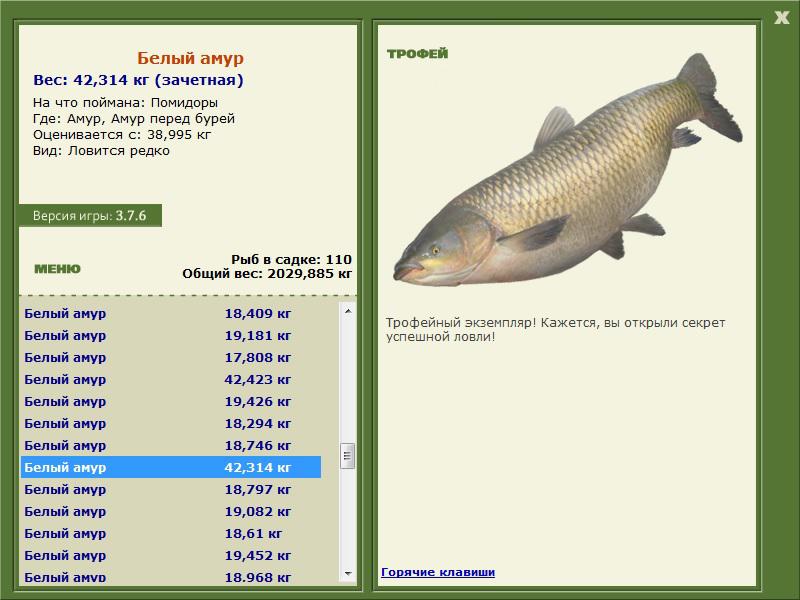This screenshot has height=600, width=800.
Task: Click the scrollbar up arrow in the fish list
Action: pyautogui.click(x=348, y=311)
